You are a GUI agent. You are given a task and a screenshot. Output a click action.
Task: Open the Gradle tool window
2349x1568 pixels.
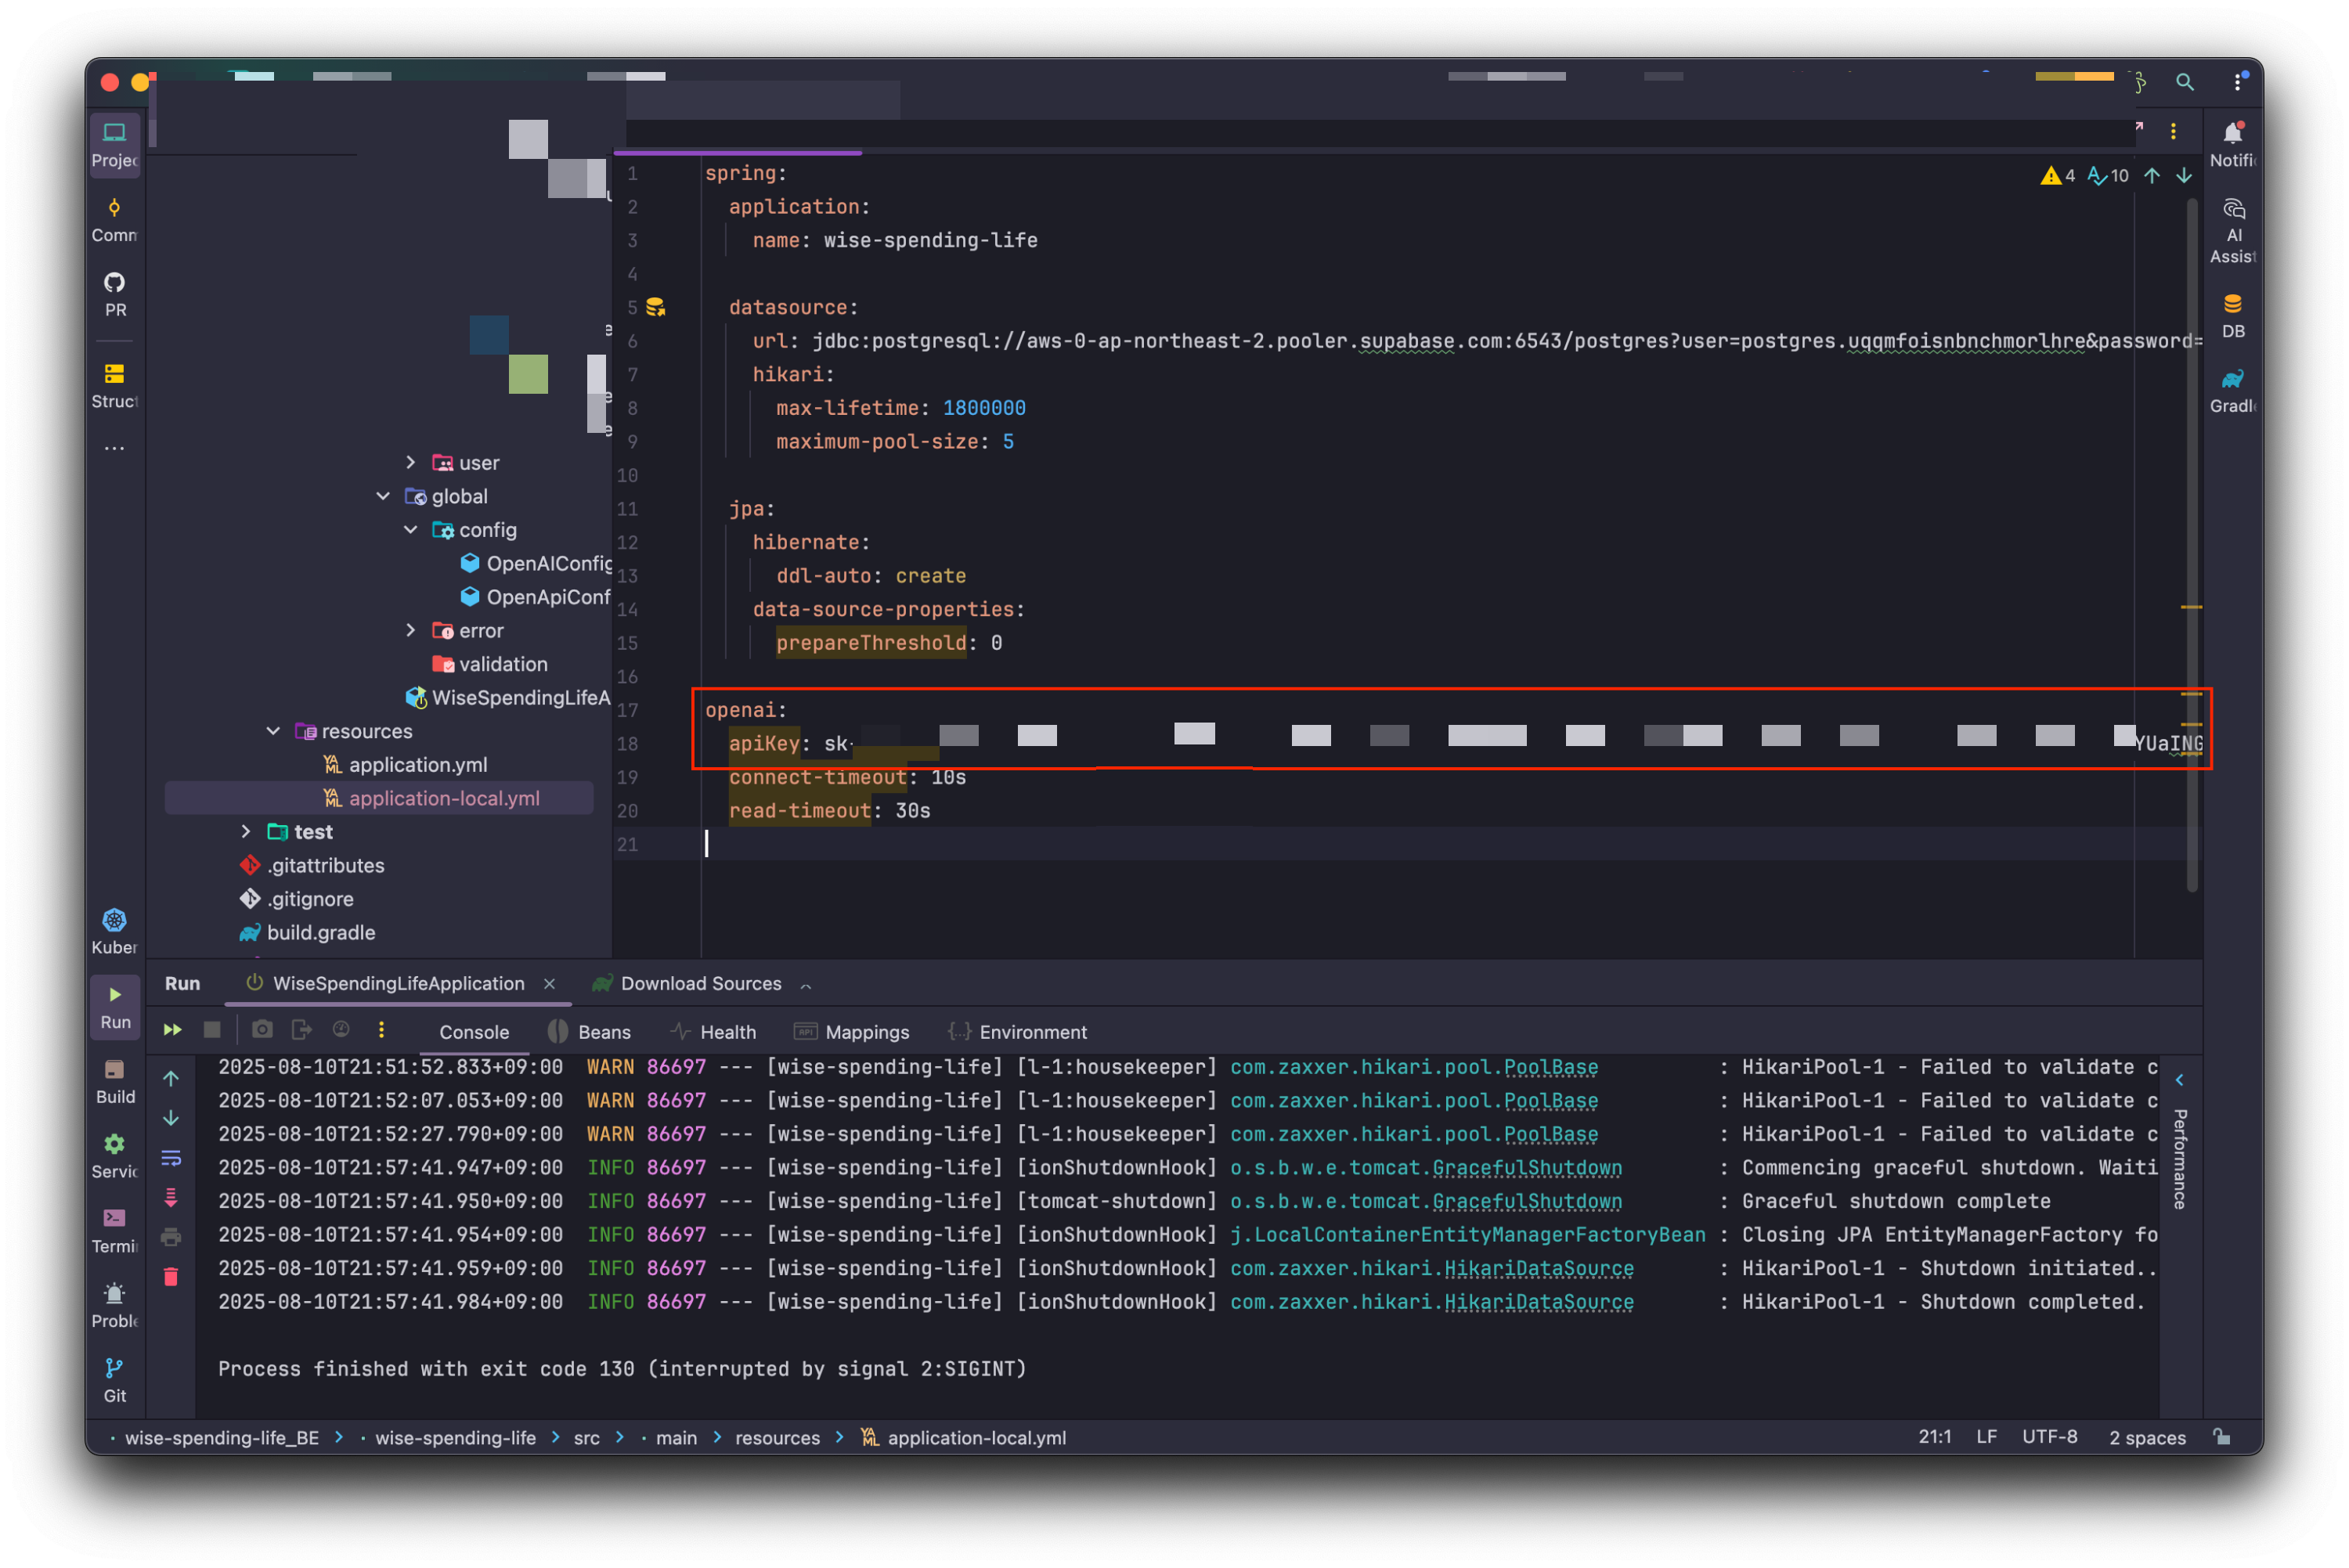click(2232, 391)
